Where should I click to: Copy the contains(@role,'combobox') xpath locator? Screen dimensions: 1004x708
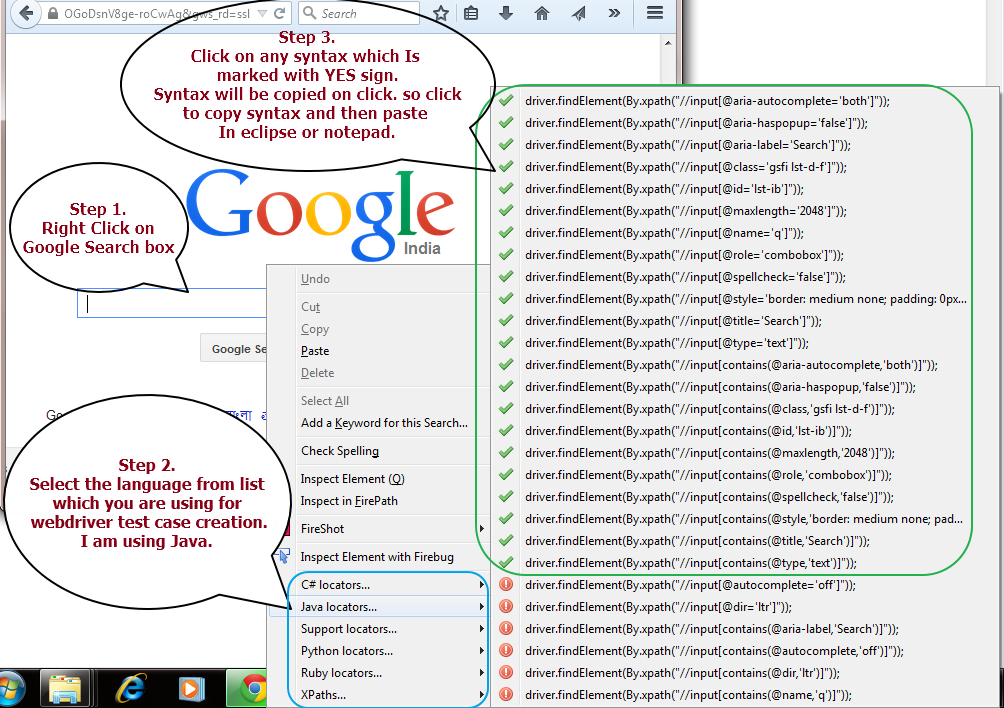(709, 475)
